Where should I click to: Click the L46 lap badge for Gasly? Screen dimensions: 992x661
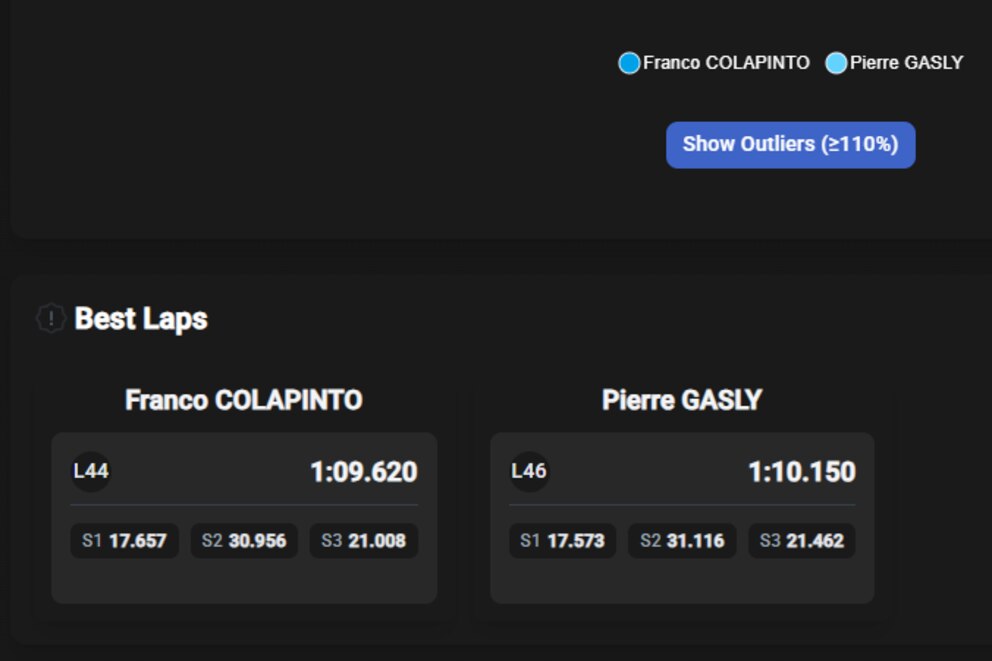tap(529, 471)
